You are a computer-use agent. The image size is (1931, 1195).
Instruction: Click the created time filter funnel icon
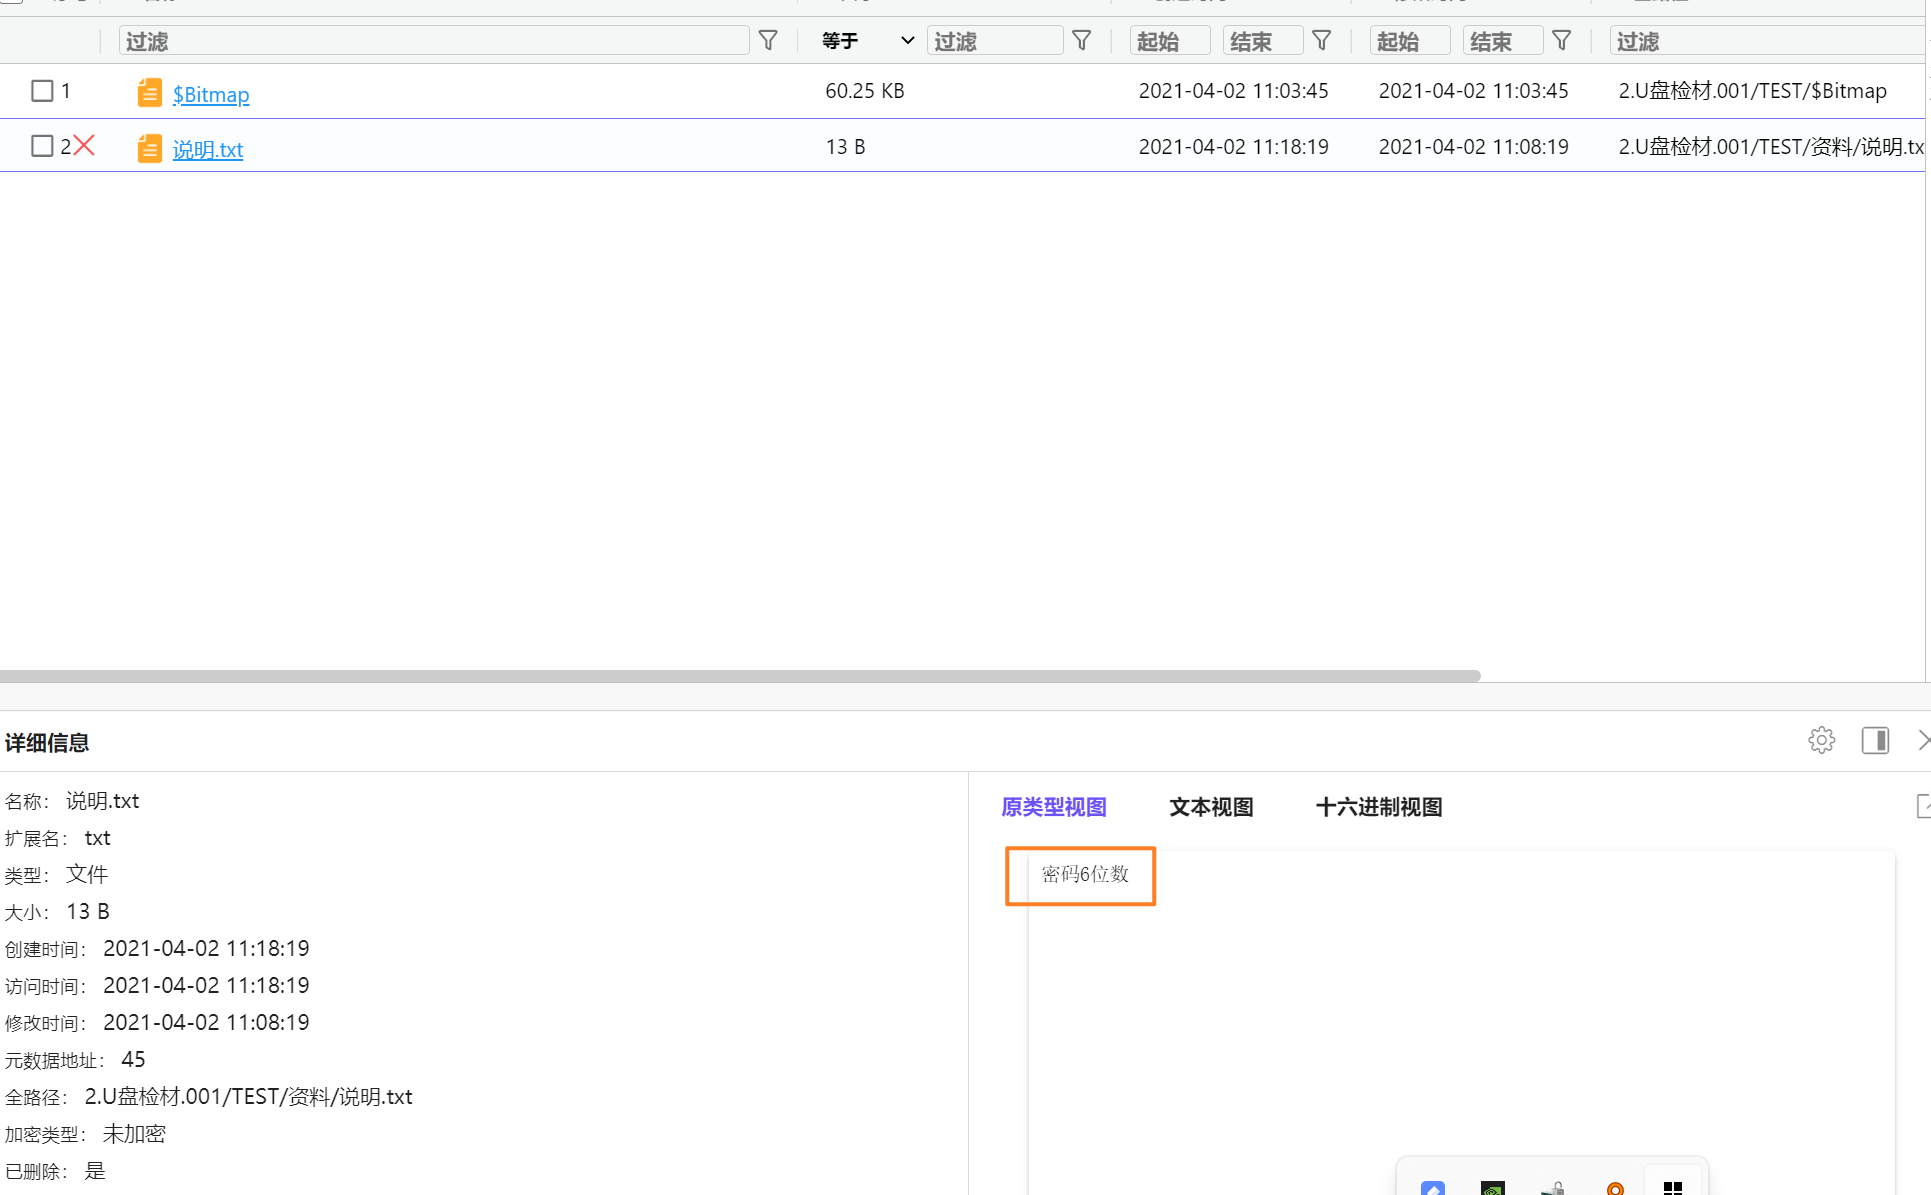[x=1321, y=41]
